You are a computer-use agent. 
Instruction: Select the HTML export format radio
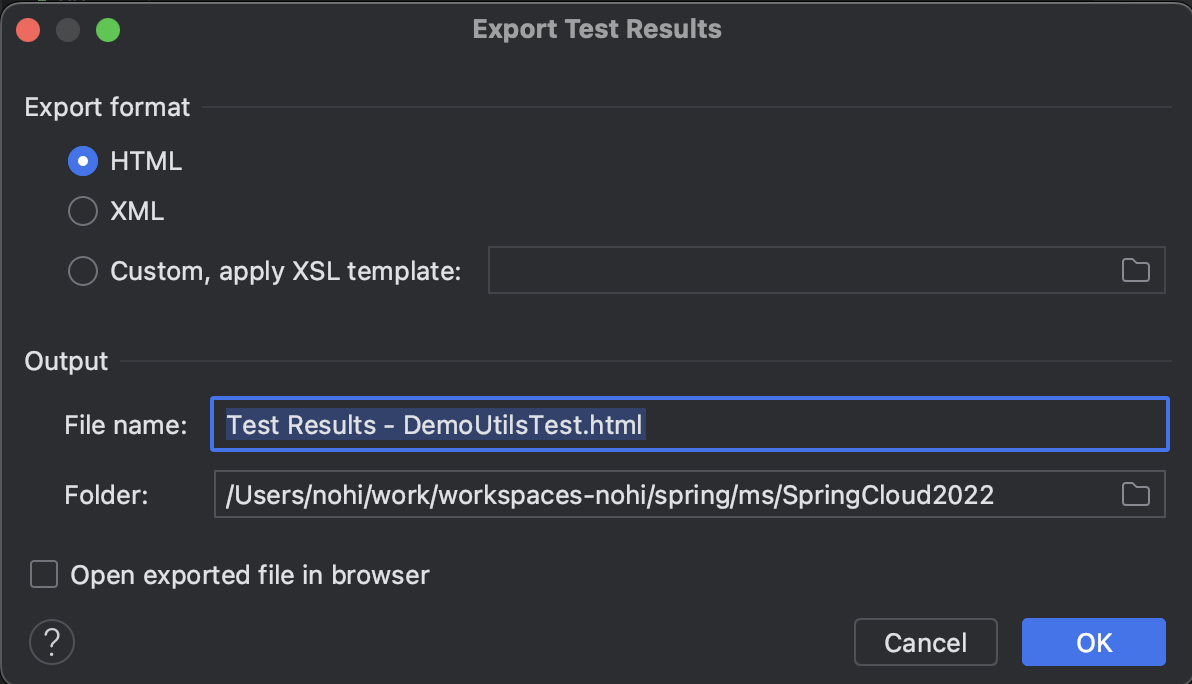(83, 161)
